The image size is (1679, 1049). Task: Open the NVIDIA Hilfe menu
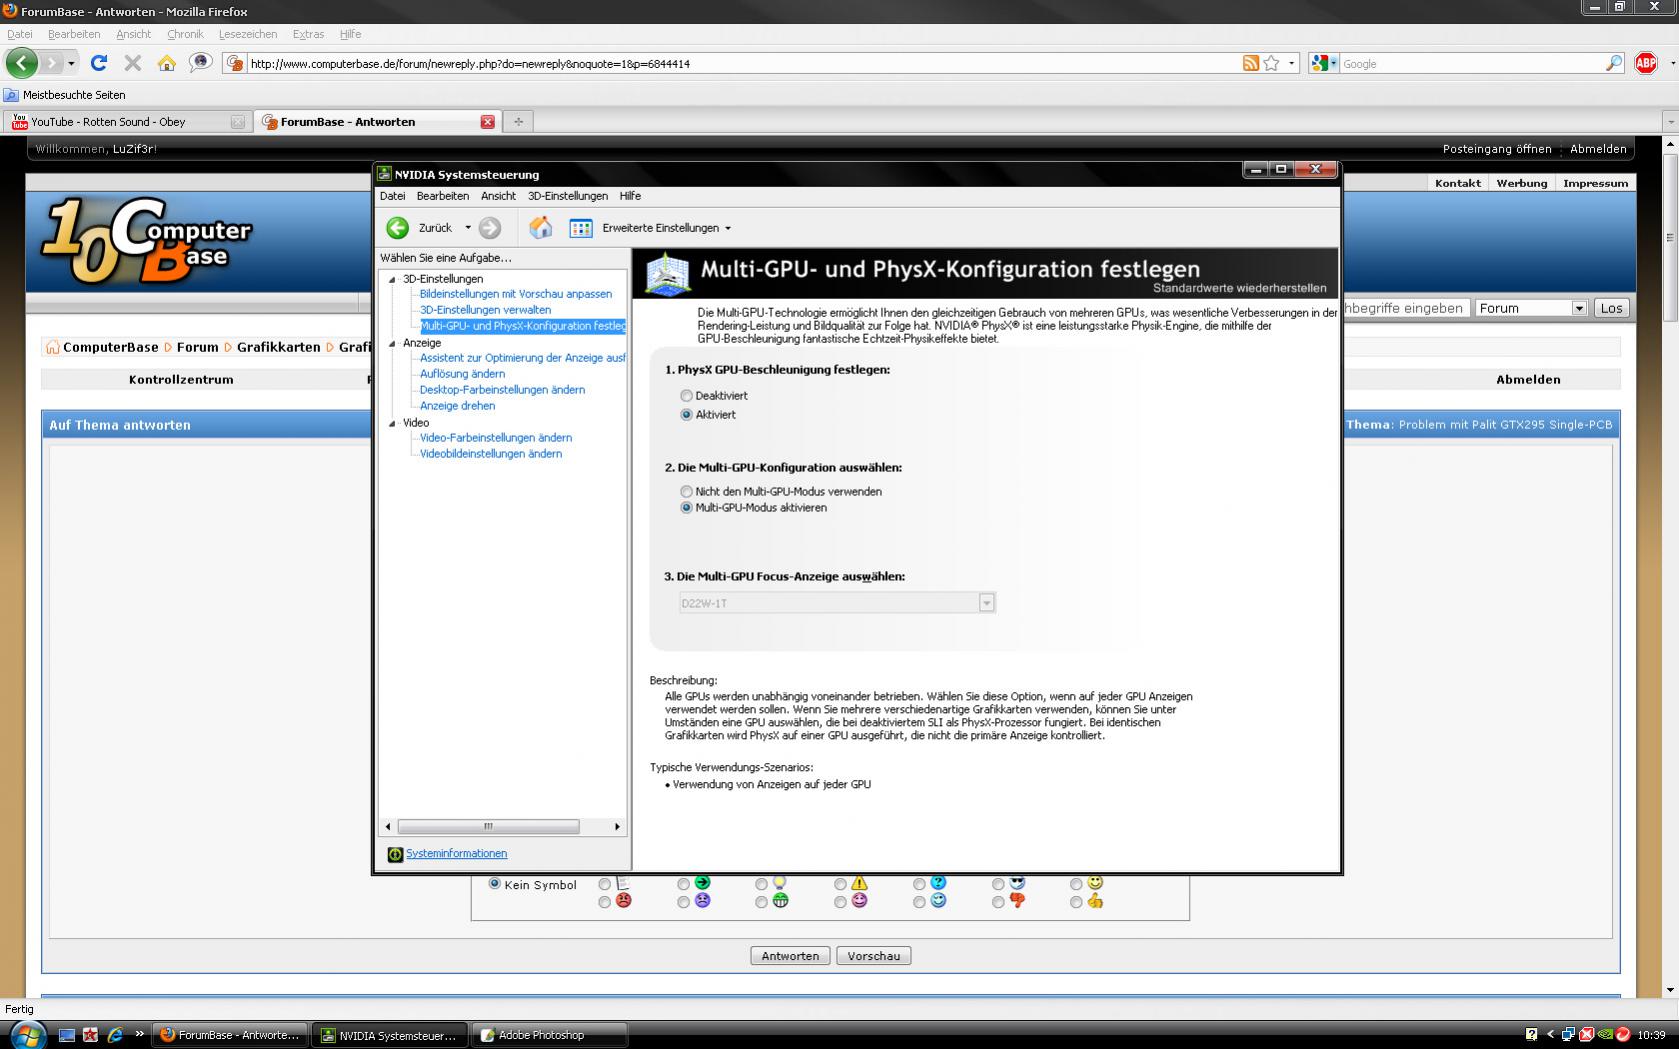point(630,196)
